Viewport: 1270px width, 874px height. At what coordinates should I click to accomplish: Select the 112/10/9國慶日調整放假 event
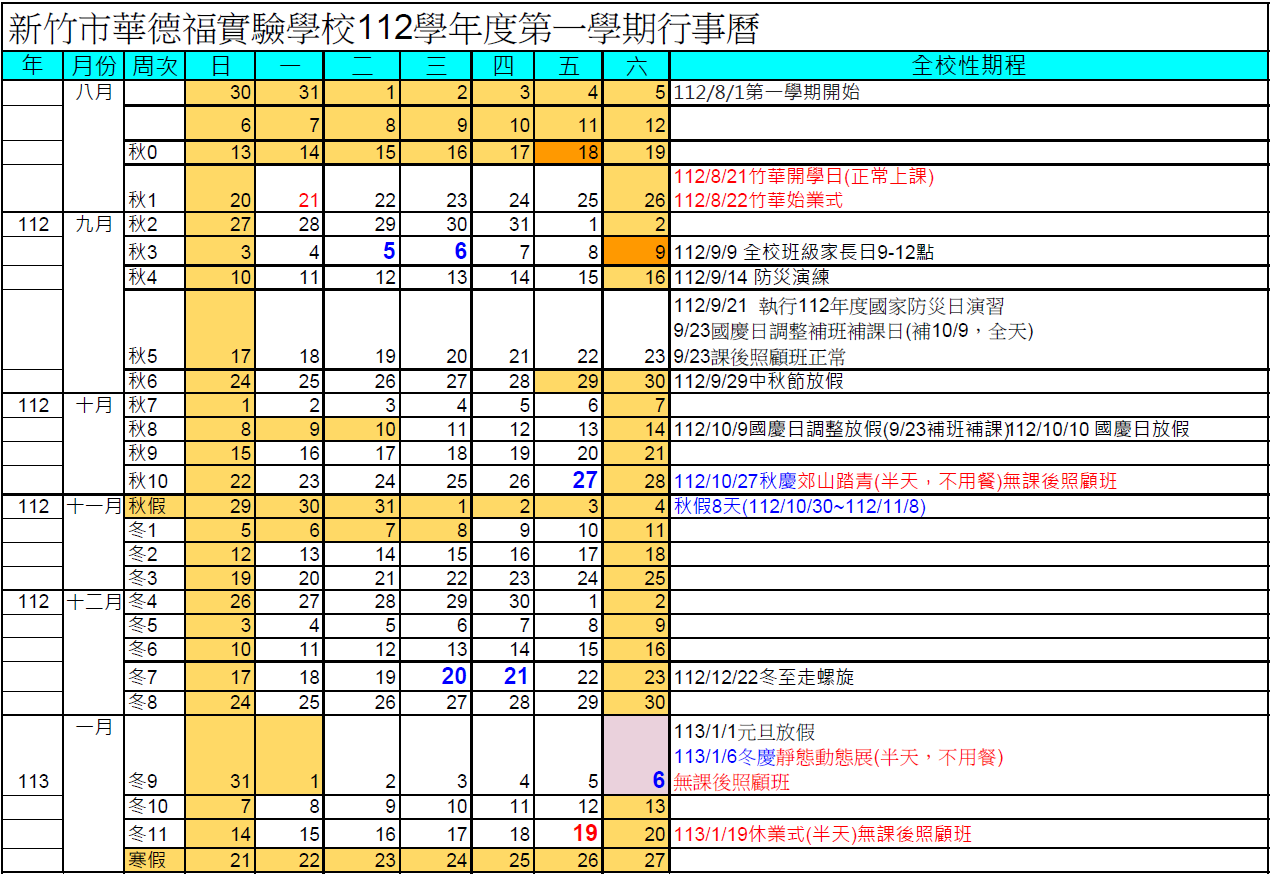(841, 429)
